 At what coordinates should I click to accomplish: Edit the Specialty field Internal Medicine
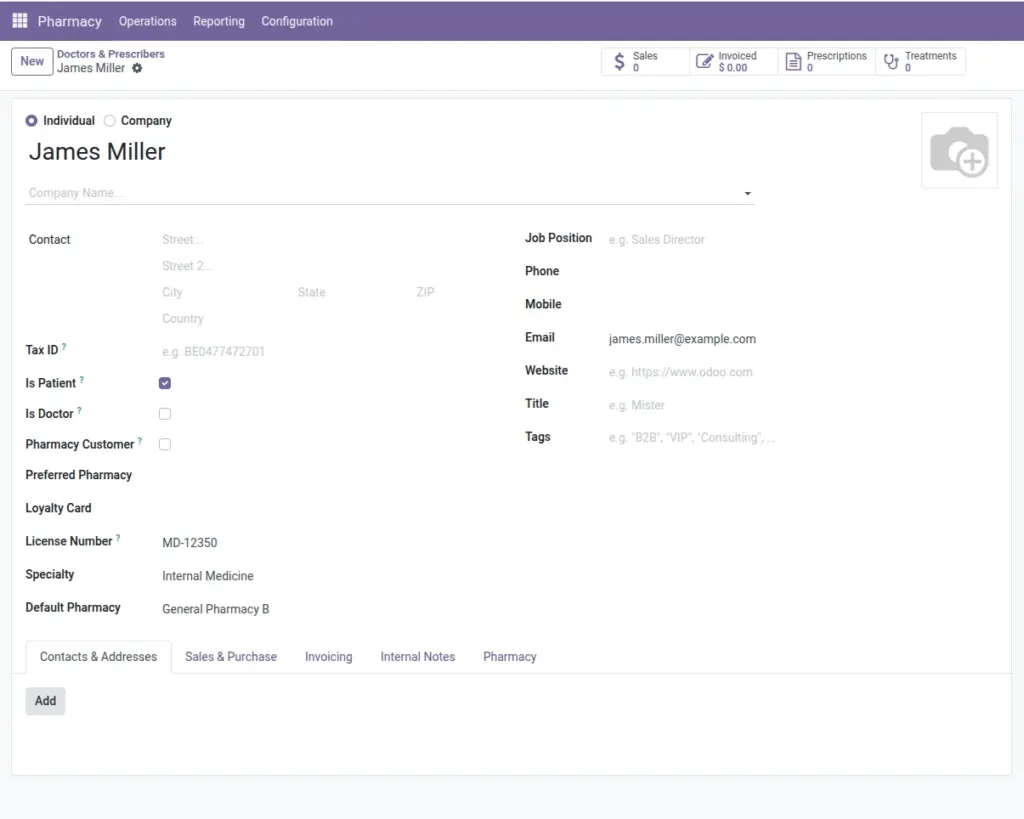tap(332, 576)
